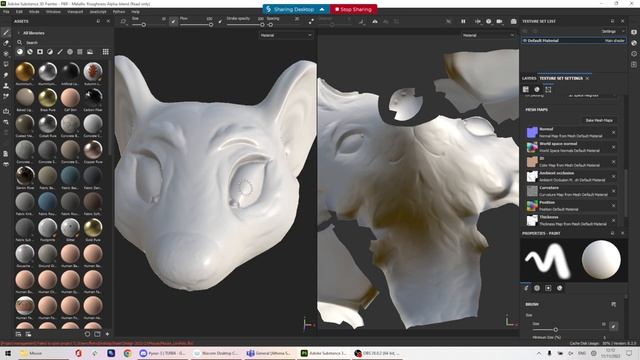Filter assets by Textures icon
This screenshot has height=360, width=640.
(80, 52)
